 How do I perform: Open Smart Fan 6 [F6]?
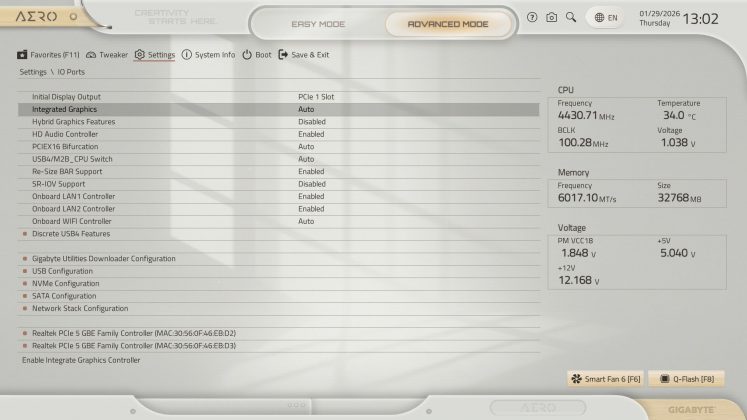tap(606, 379)
